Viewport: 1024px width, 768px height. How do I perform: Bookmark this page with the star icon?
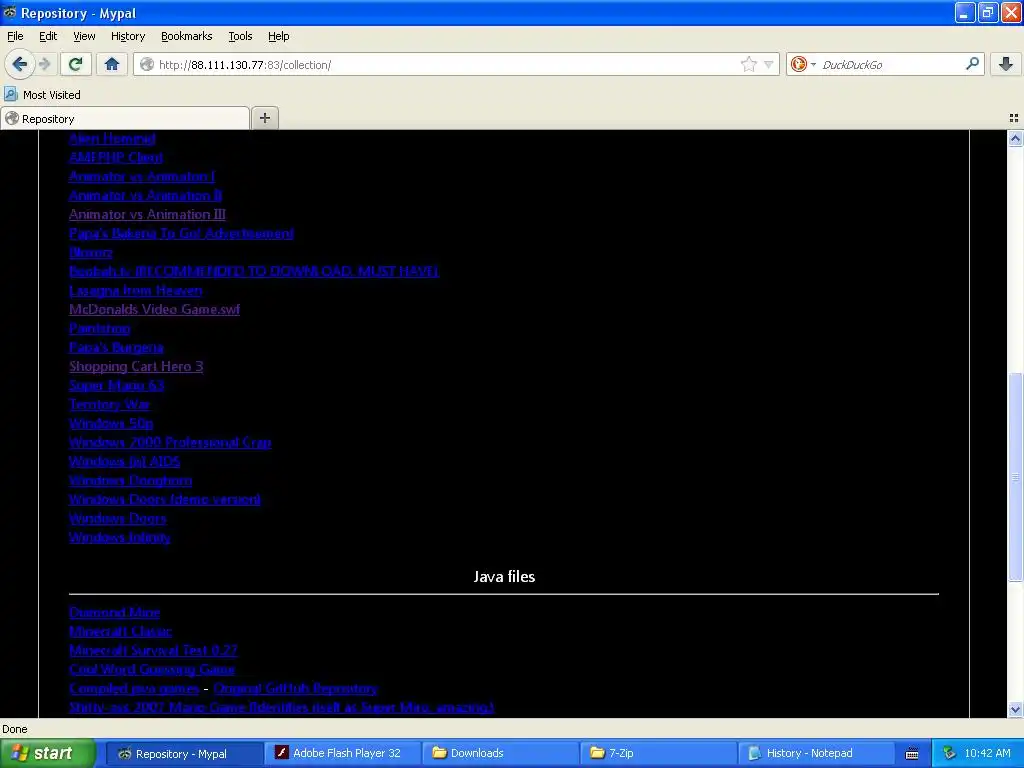748,64
